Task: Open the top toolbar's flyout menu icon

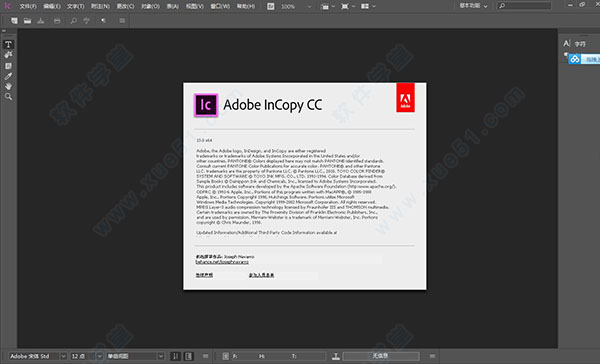Action: 122,21
